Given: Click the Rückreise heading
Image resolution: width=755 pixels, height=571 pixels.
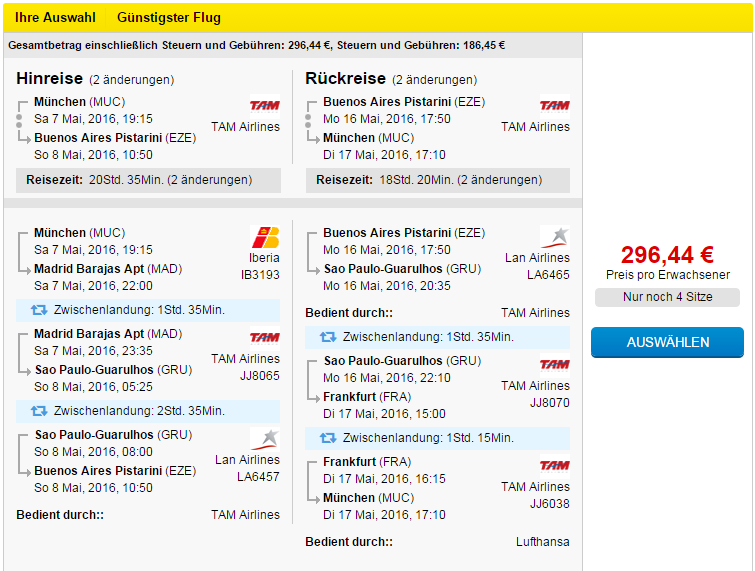Looking at the screenshot, I should 345,78.
